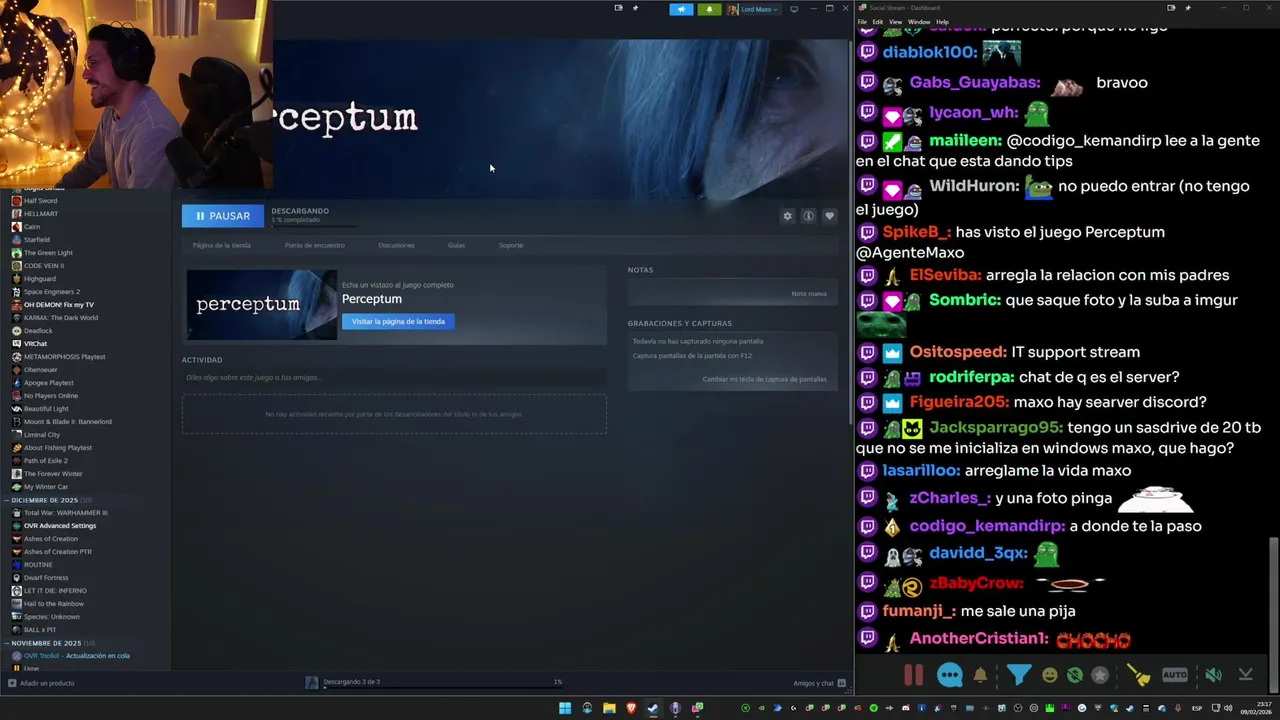Click the ESP language indicator in system tray
The height and width of the screenshot is (720, 1280).
click(1197, 708)
